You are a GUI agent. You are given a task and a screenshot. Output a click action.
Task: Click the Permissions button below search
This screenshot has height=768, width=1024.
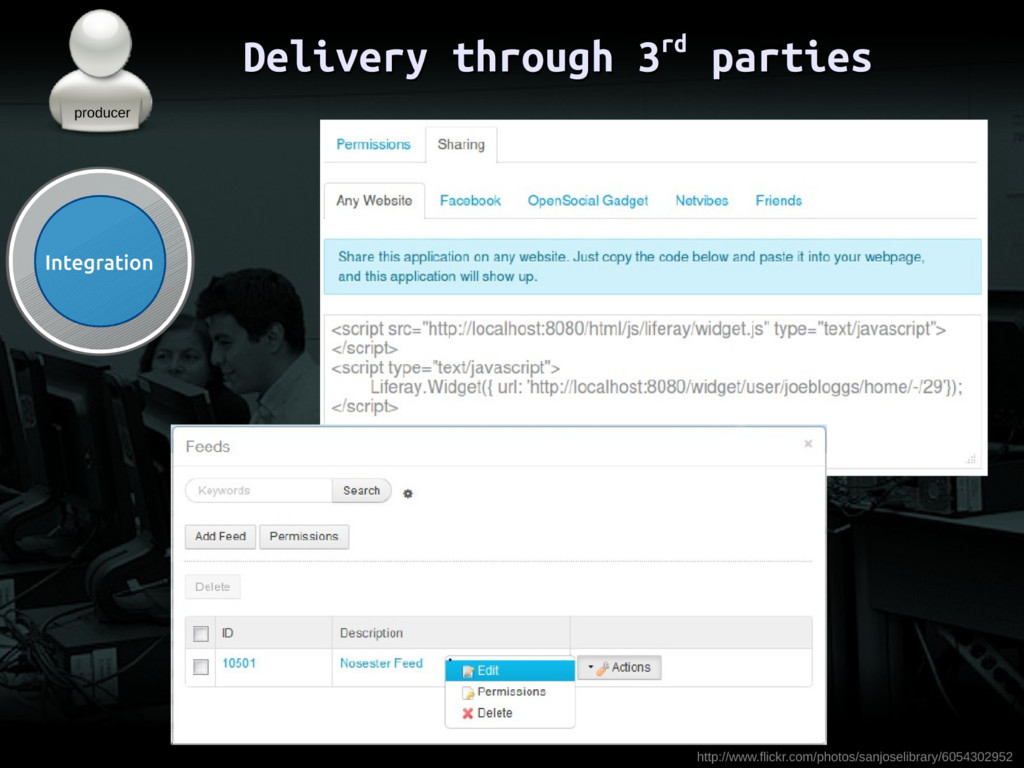pos(304,536)
